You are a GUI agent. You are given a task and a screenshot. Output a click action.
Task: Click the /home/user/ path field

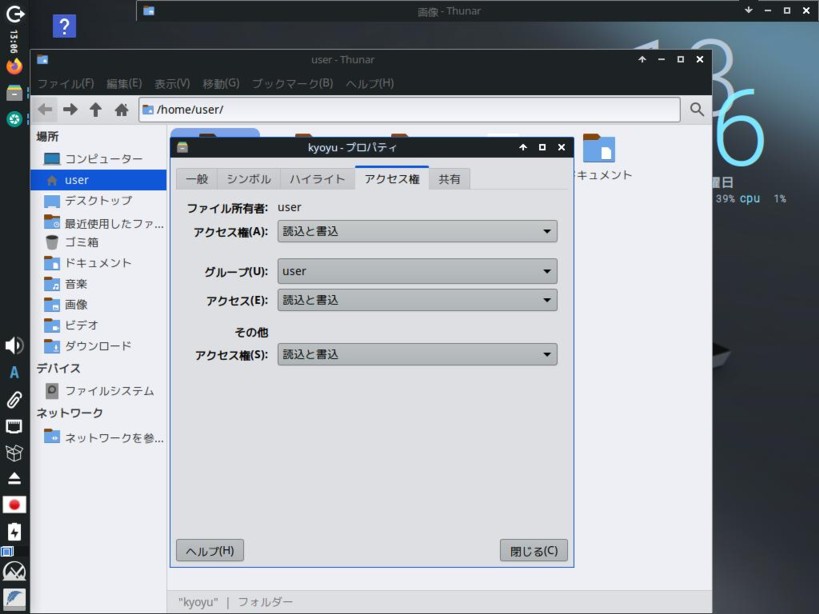click(410, 110)
